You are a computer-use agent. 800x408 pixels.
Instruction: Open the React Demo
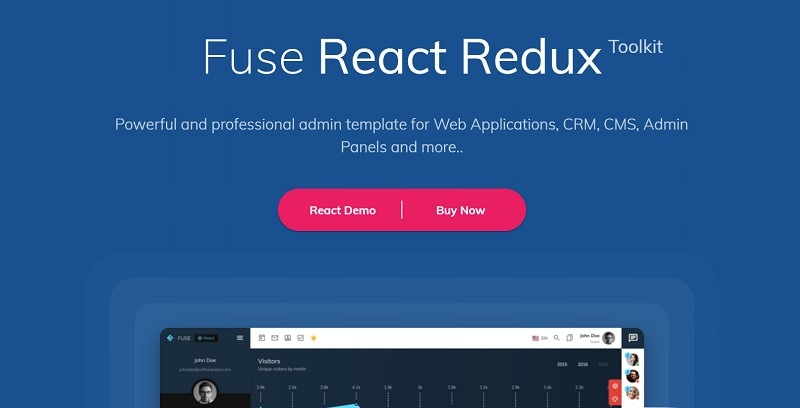point(342,210)
